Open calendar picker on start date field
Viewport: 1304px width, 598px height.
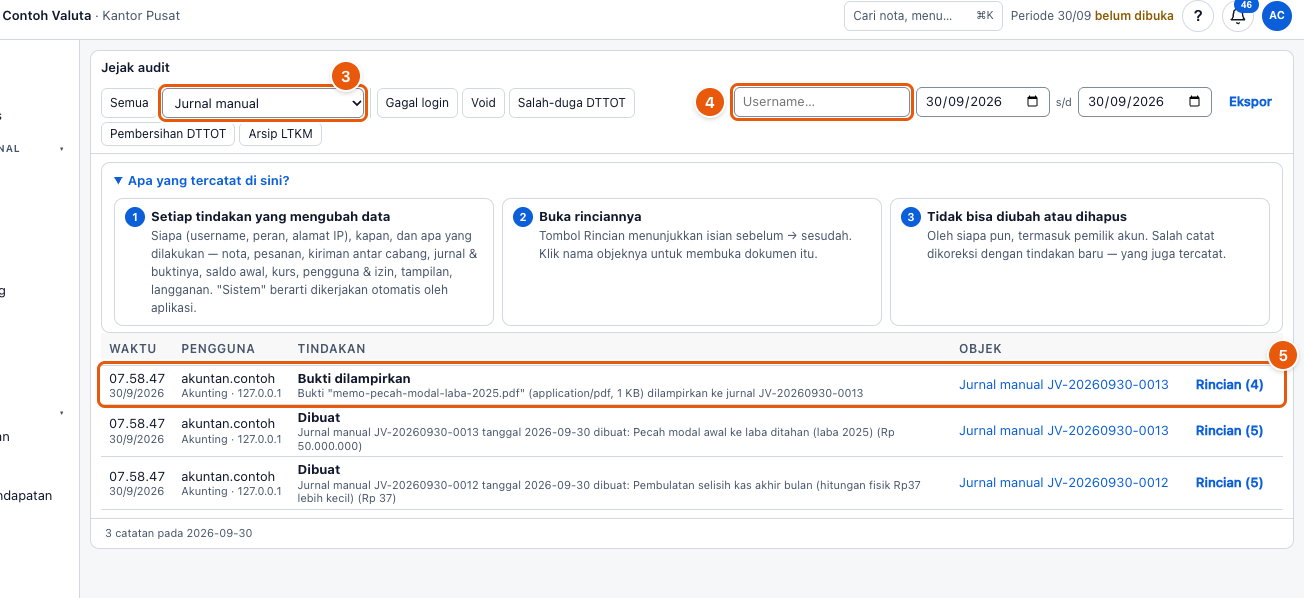click(x=1033, y=102)
